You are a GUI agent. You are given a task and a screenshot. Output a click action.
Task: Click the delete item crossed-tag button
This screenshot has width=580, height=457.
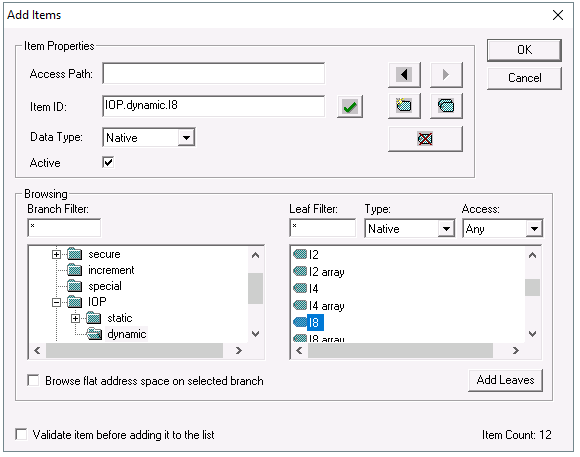click(425, 139)
